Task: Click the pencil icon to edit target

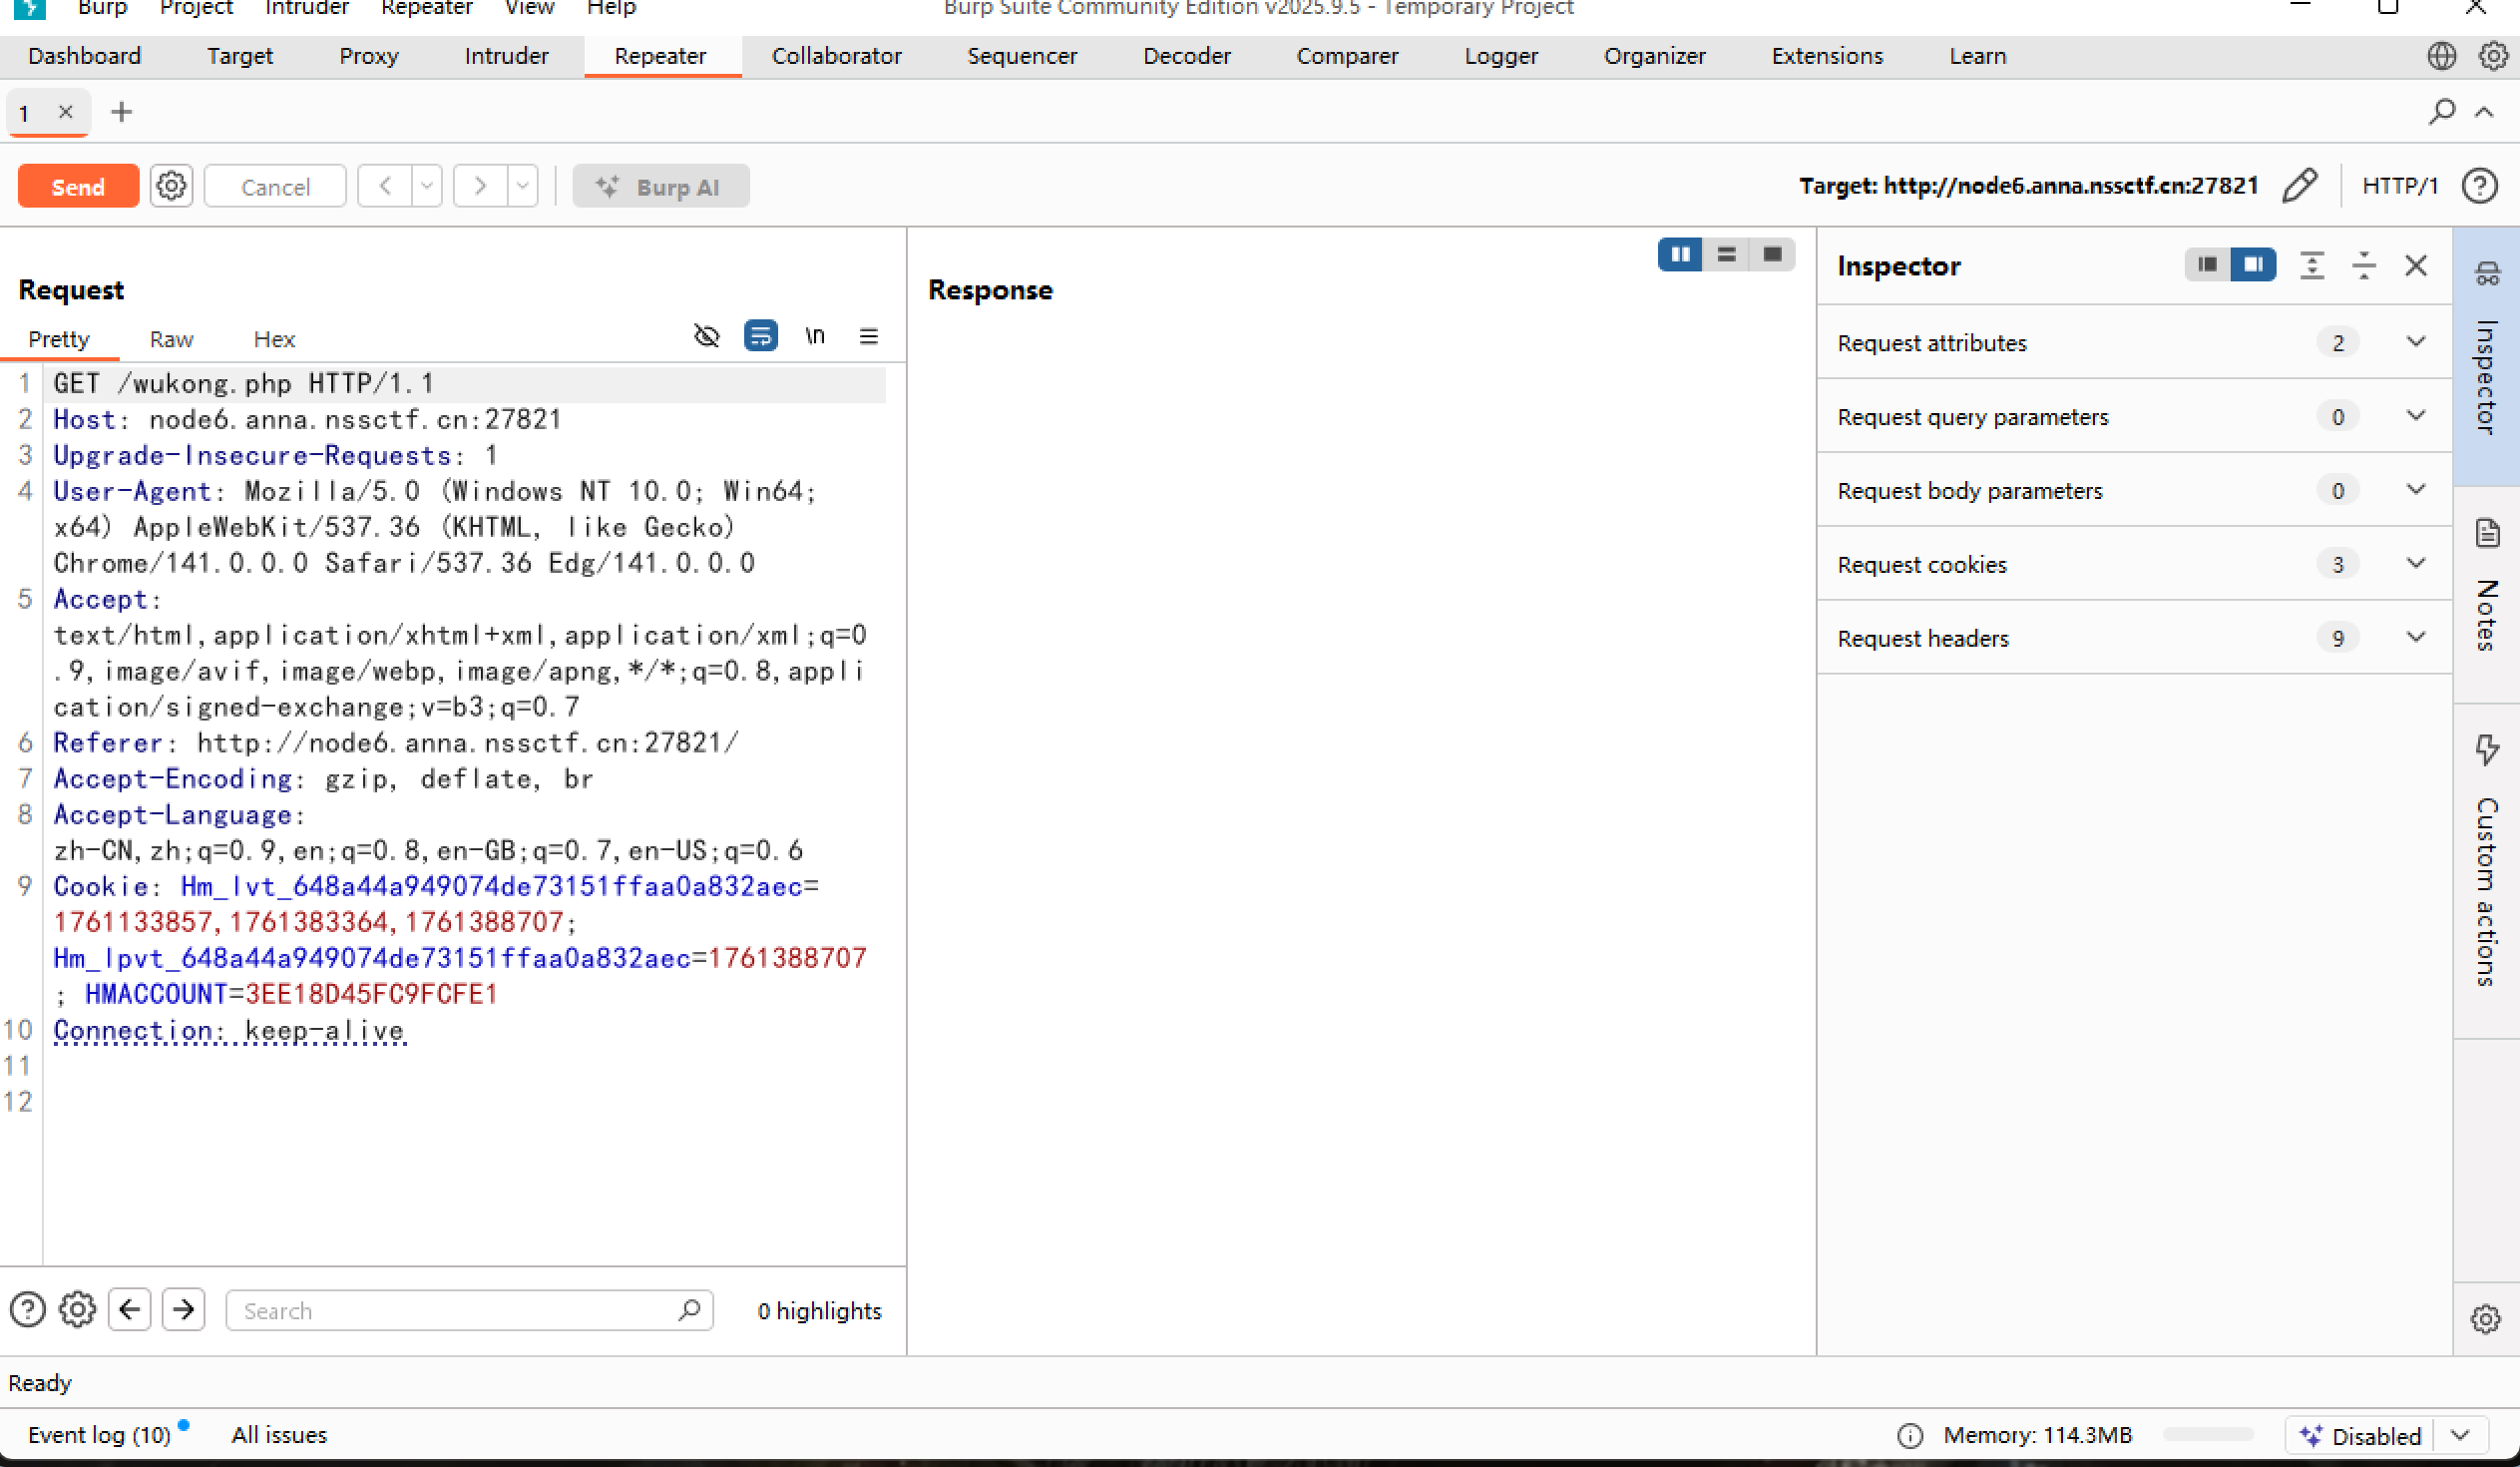Action: (x=2299, y=186)
